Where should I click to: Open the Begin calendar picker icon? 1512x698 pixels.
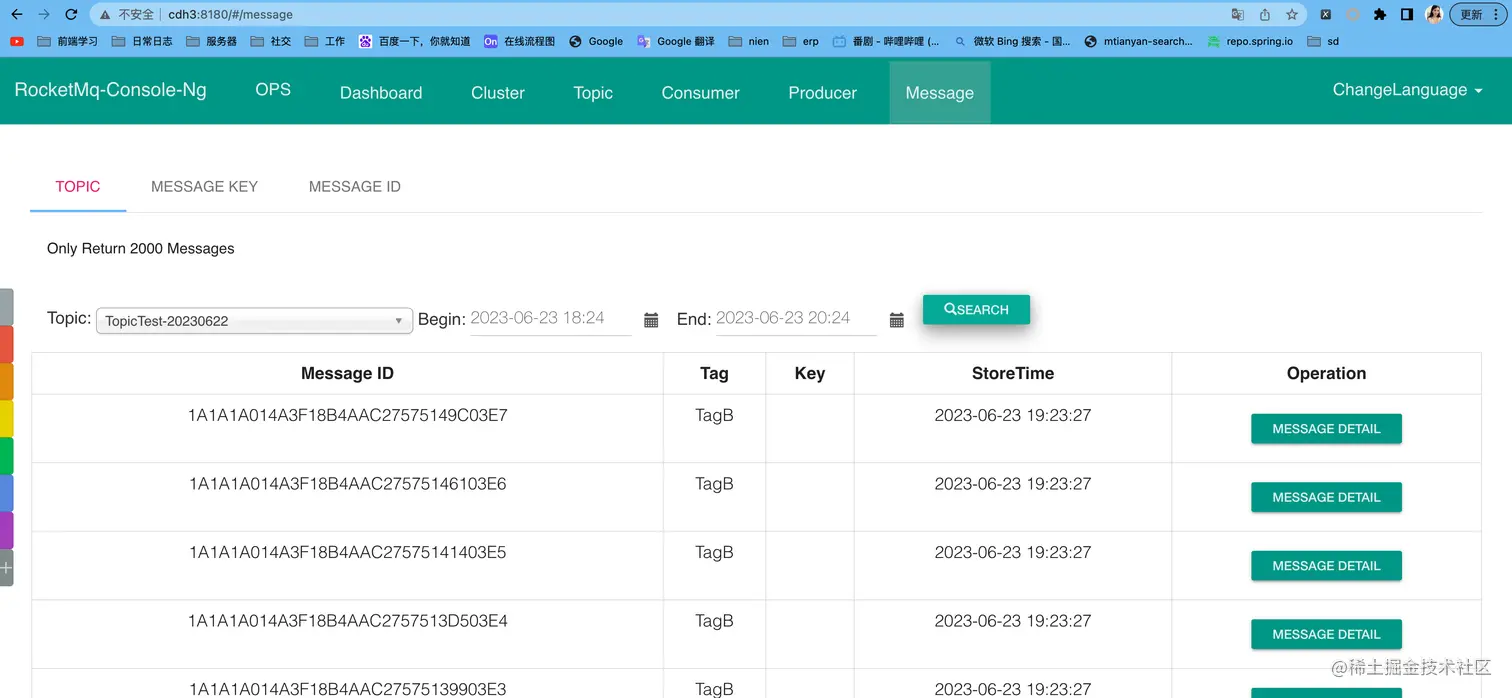651,320
